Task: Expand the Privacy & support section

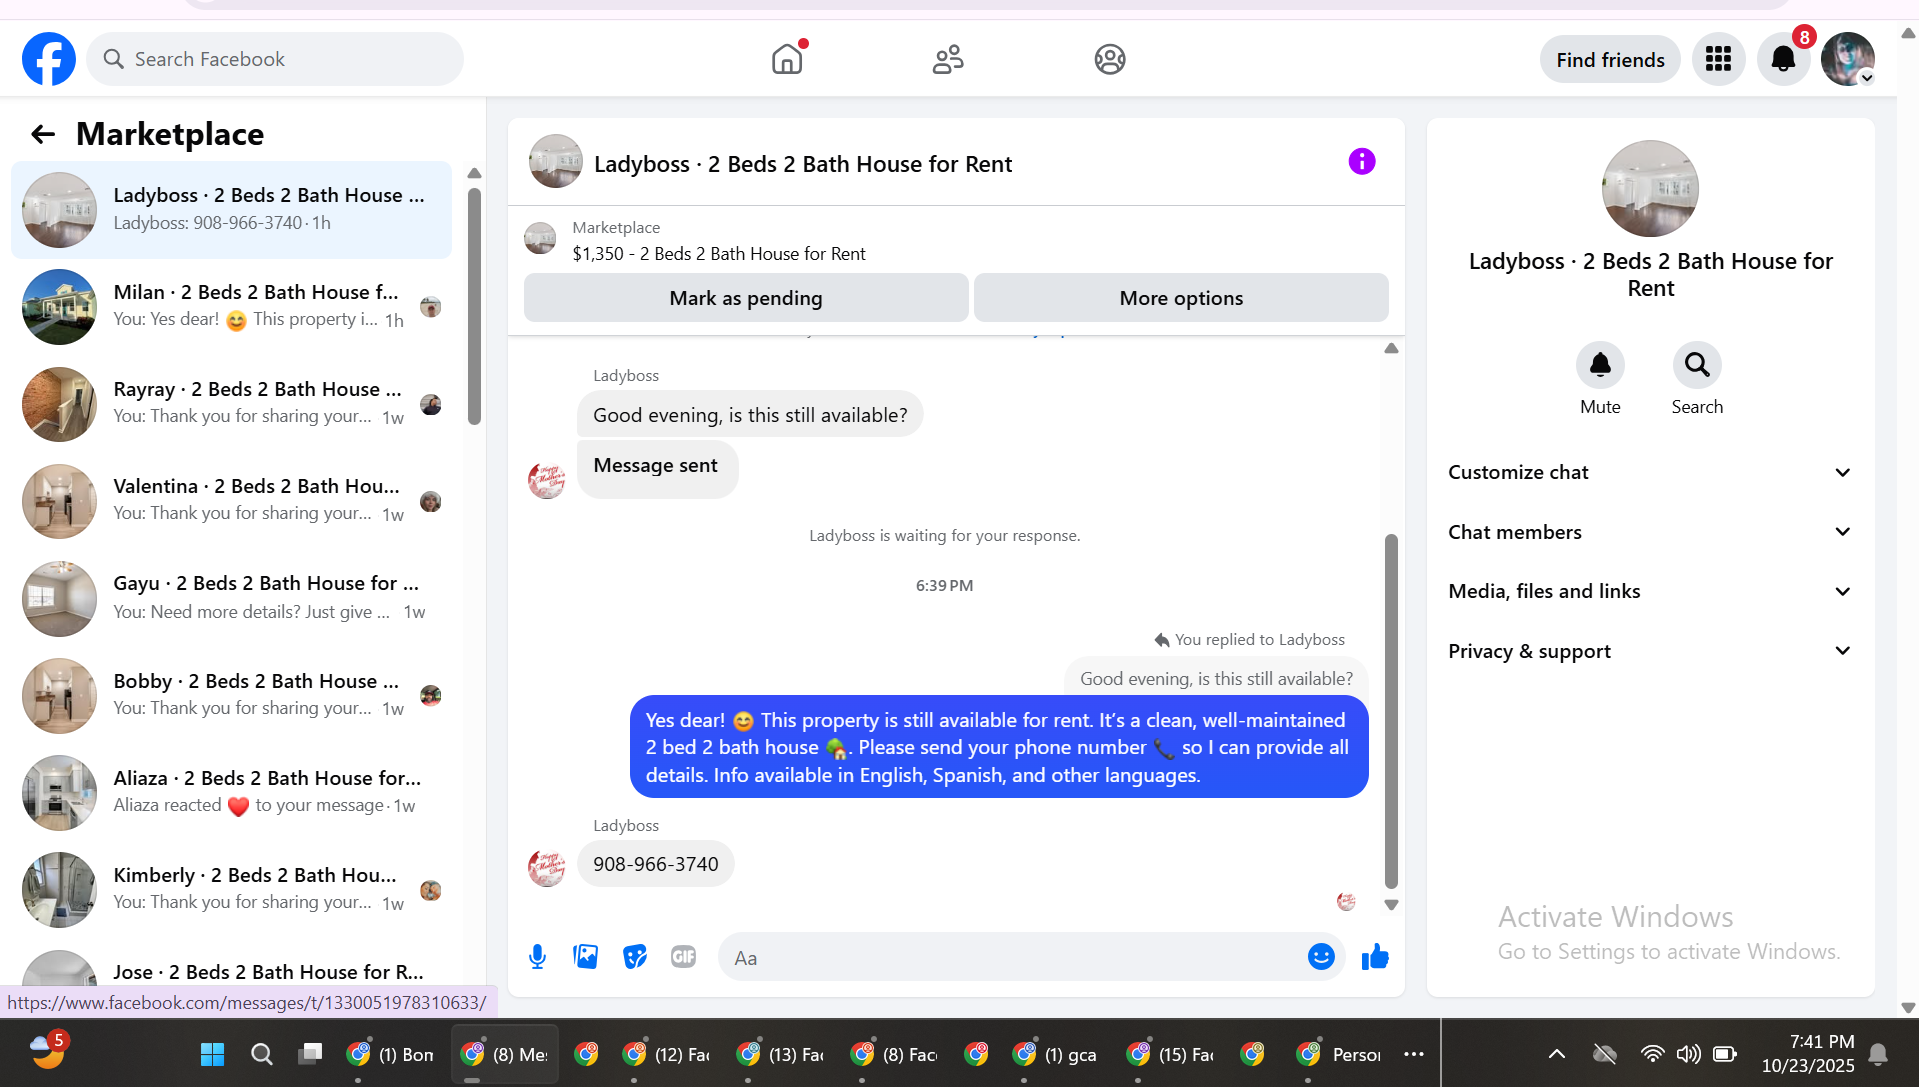Action: [1650, 651]
